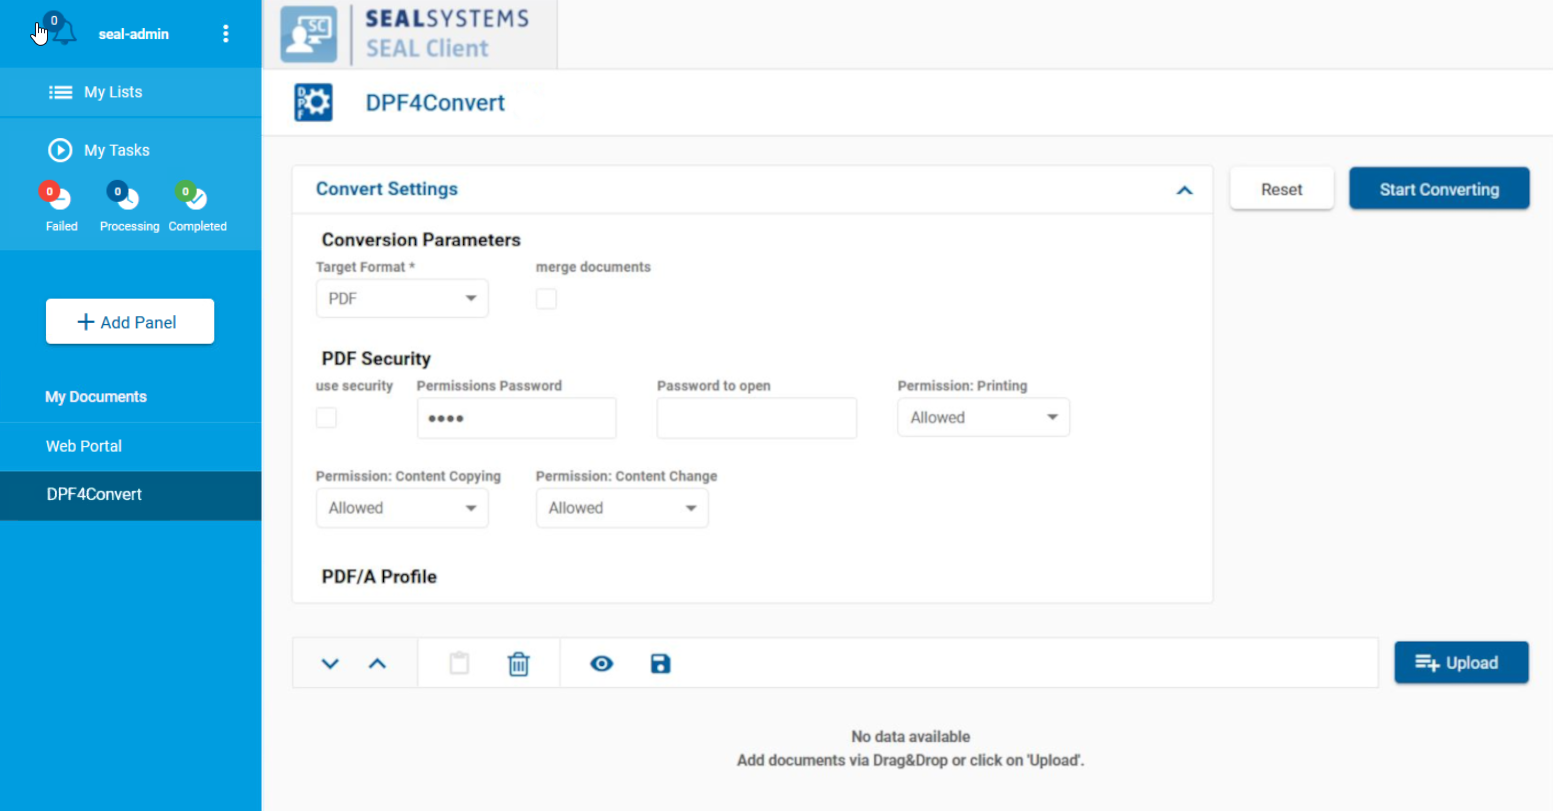This screenshot has height=811, width=1553.
Task: Click the move down arrow icon
Action: click(x=330, y=664)
